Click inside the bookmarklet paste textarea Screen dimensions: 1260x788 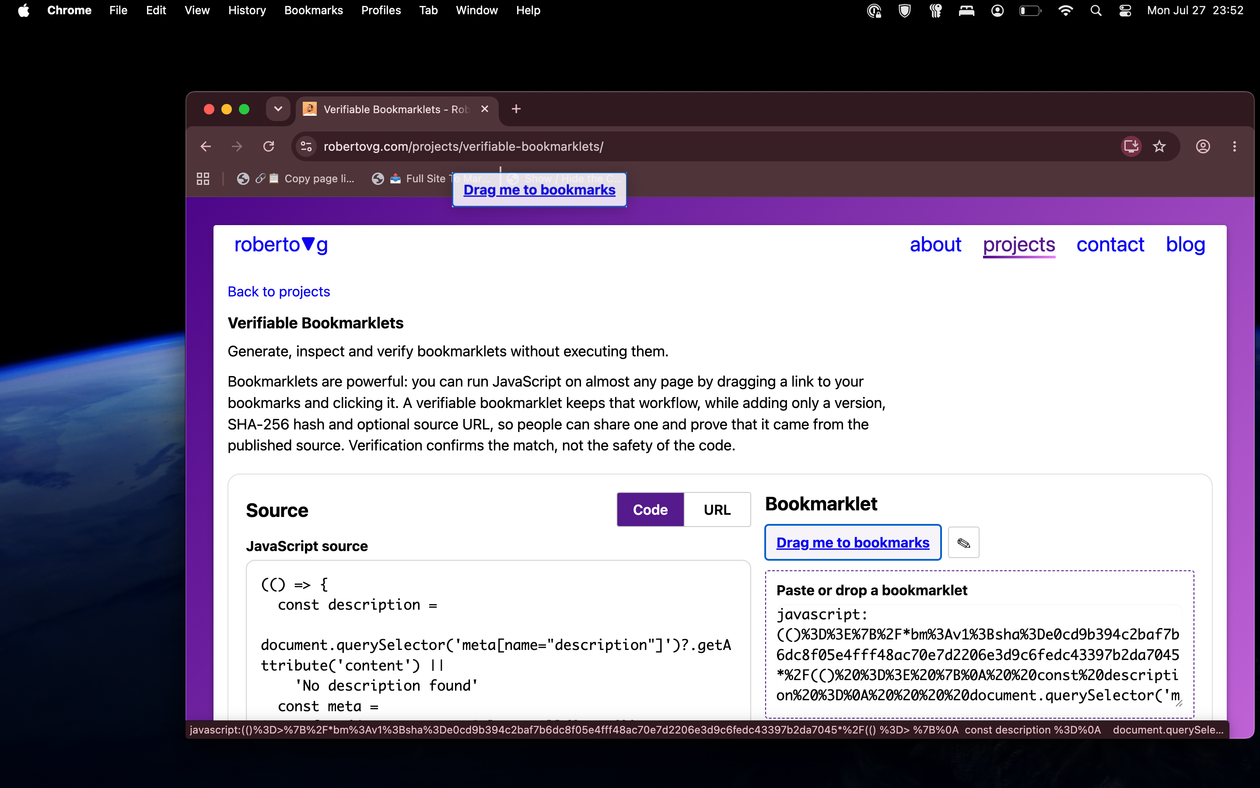coord(980,655)
